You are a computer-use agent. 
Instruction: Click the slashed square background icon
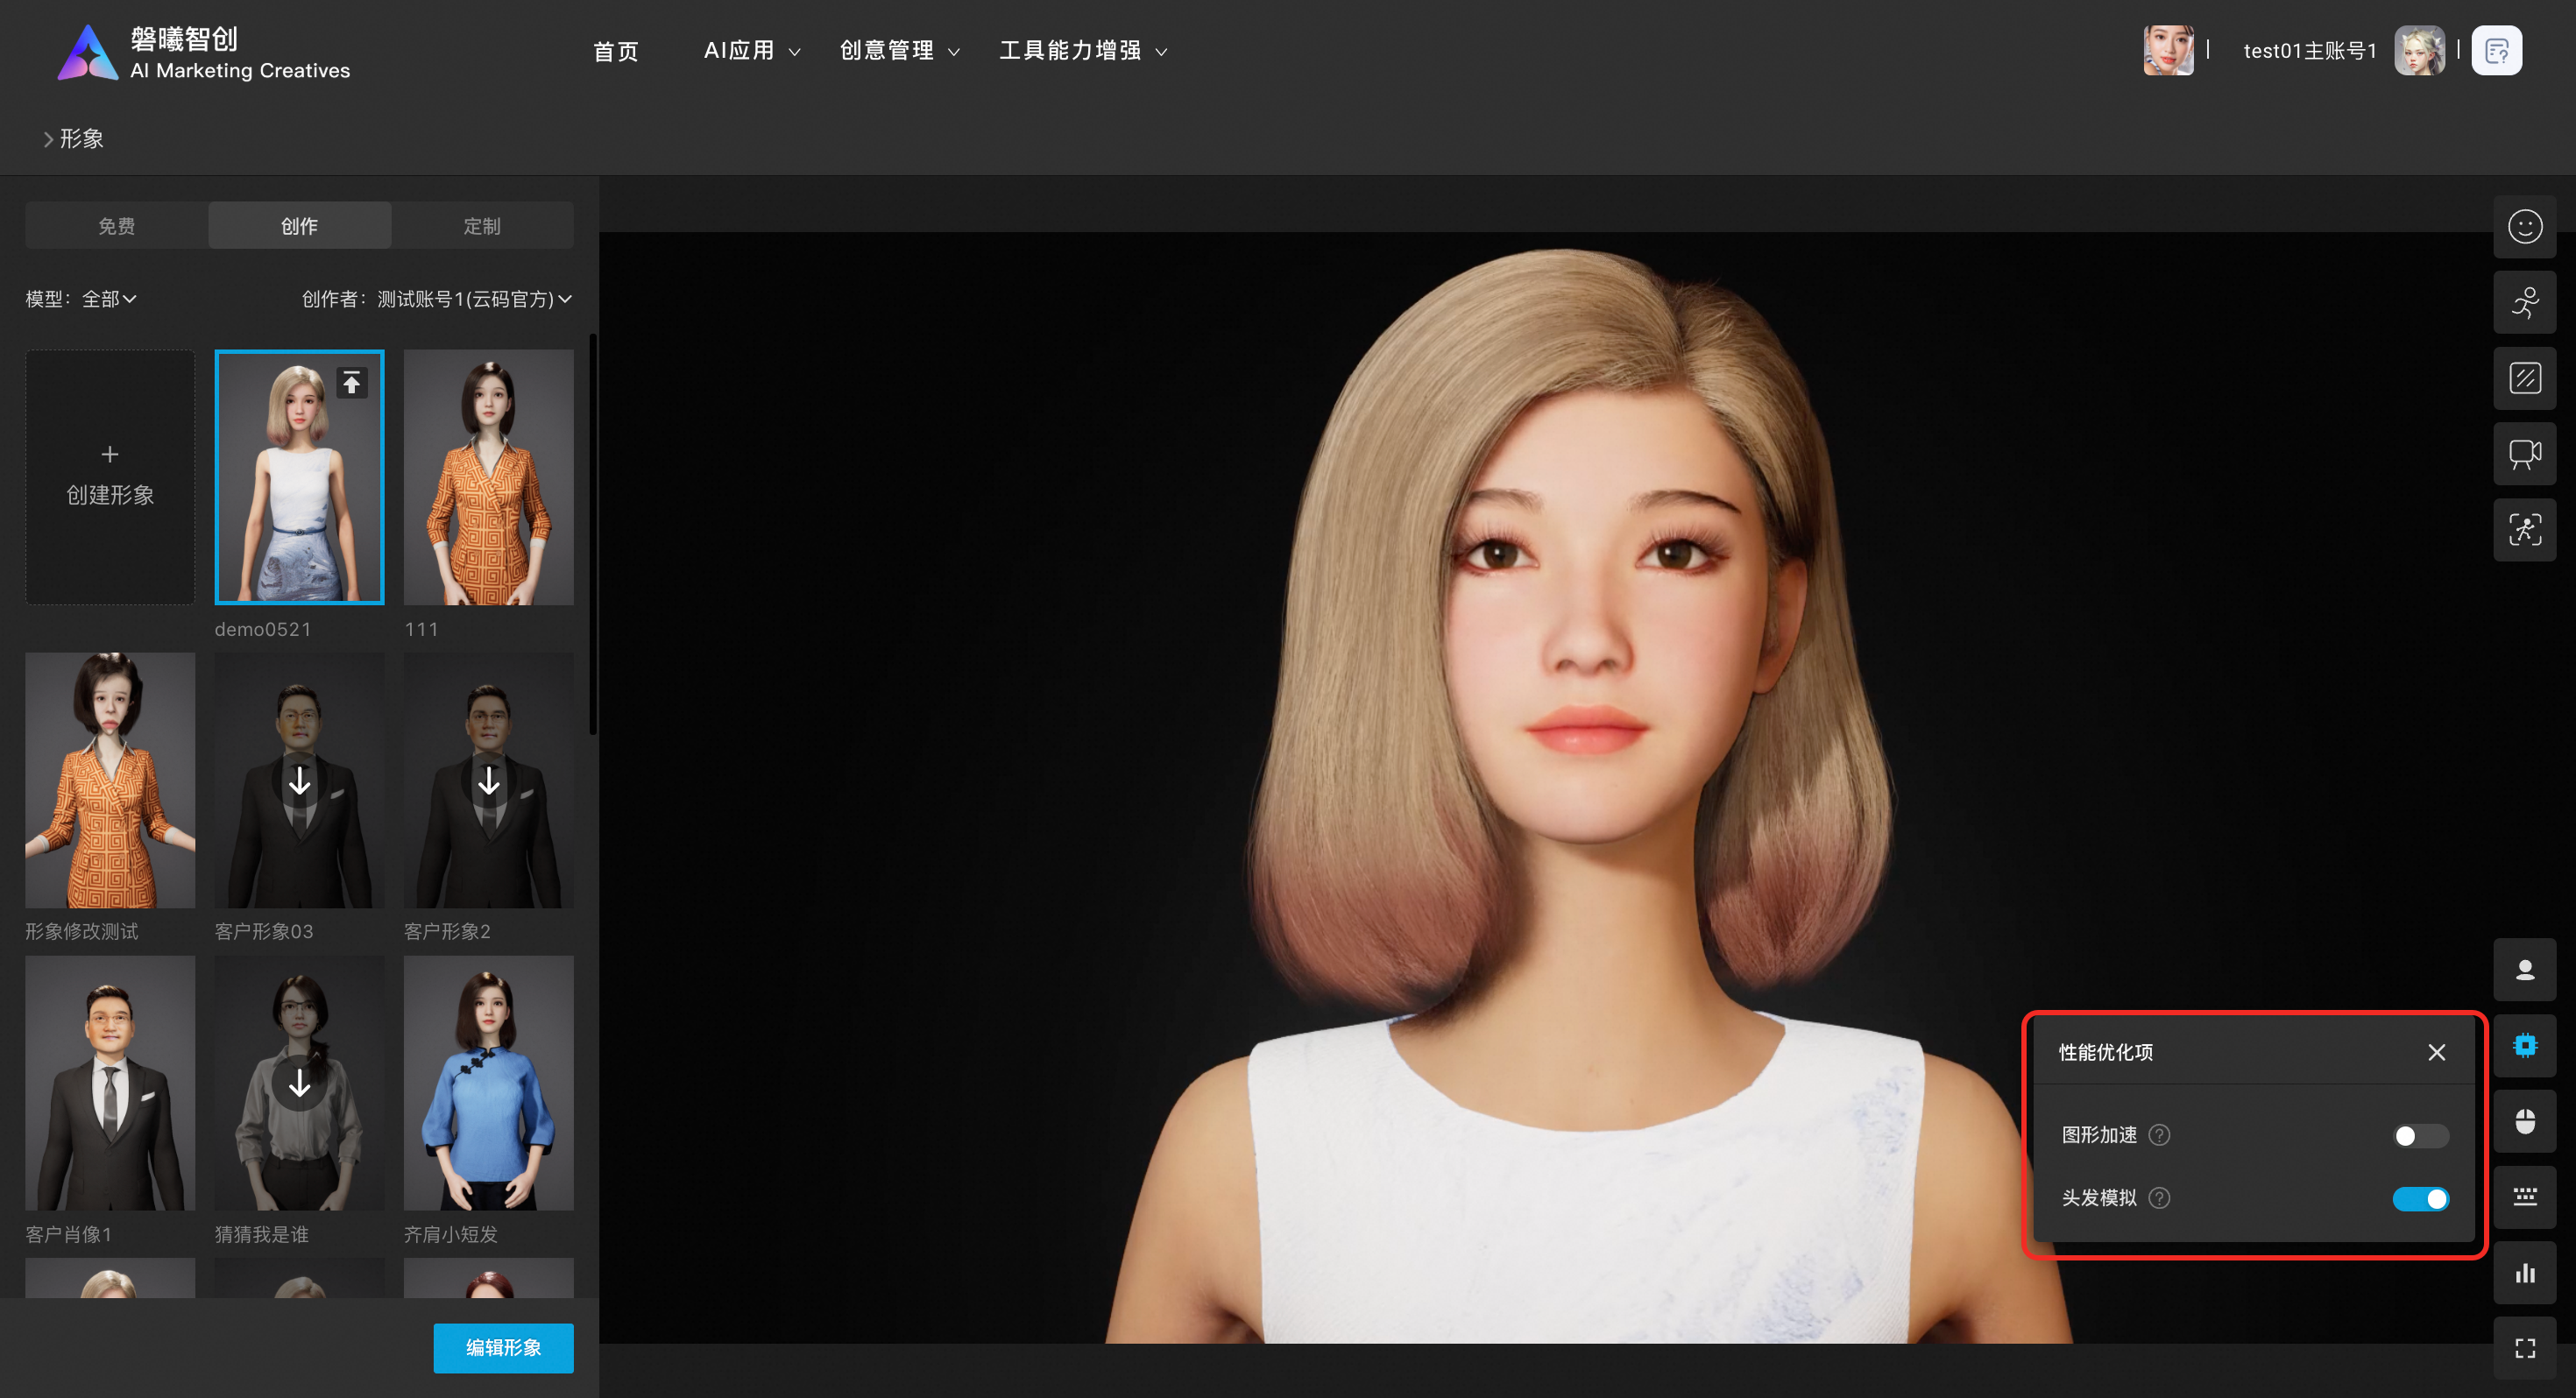tap(2524, 378)
